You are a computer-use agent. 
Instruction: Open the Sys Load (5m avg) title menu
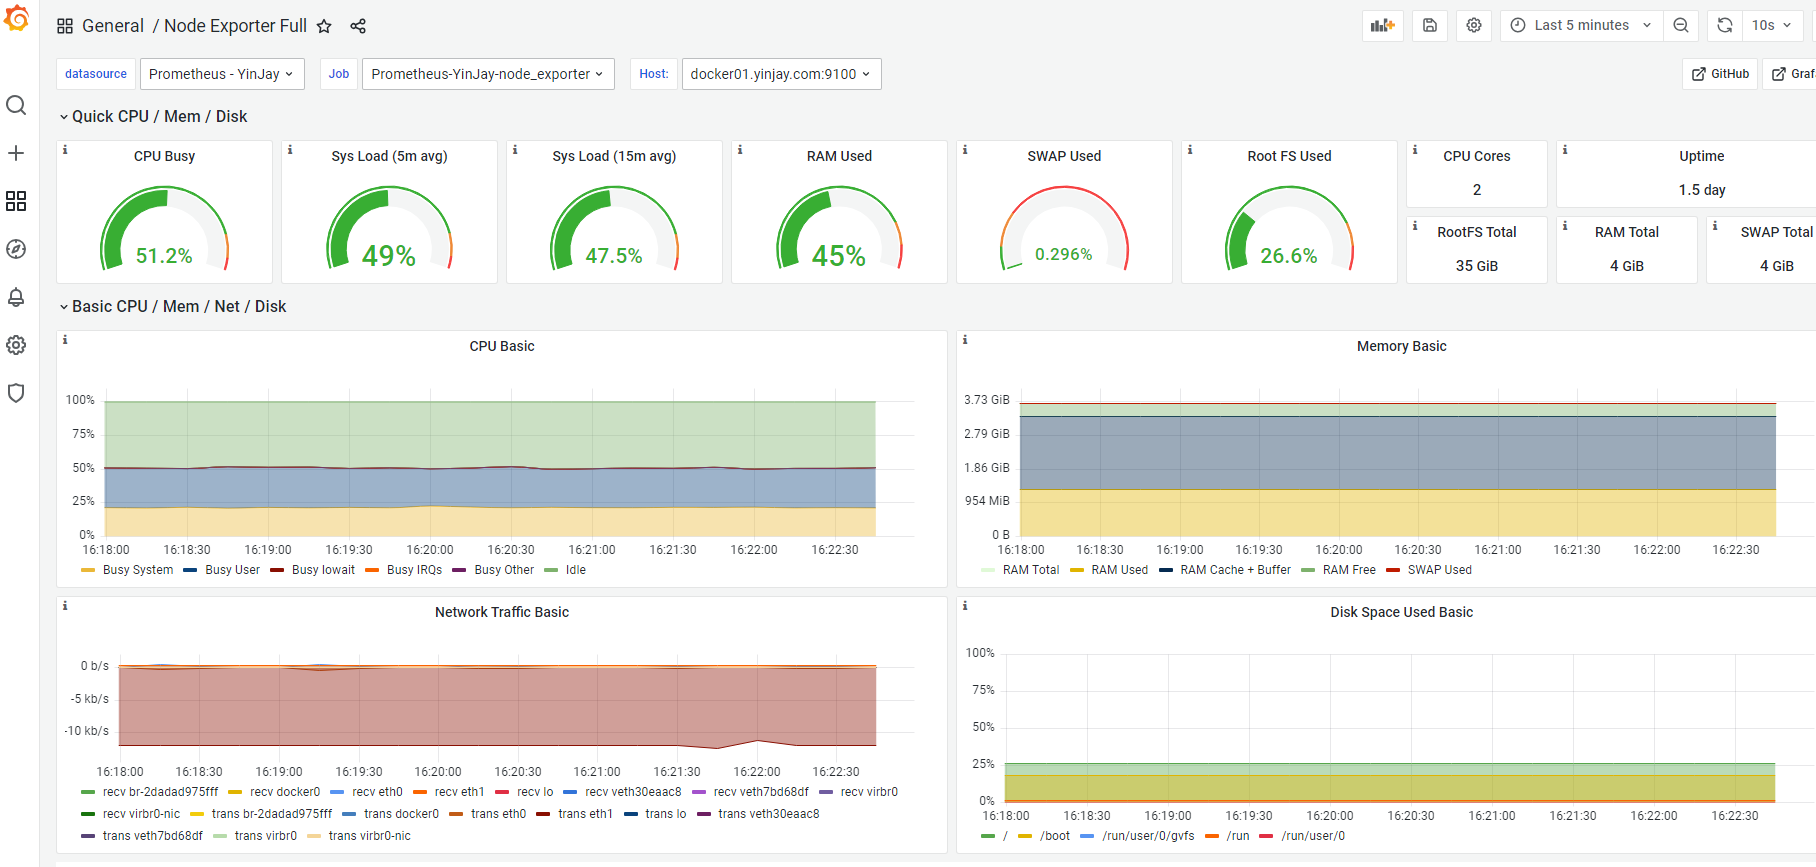coord(389,156)
